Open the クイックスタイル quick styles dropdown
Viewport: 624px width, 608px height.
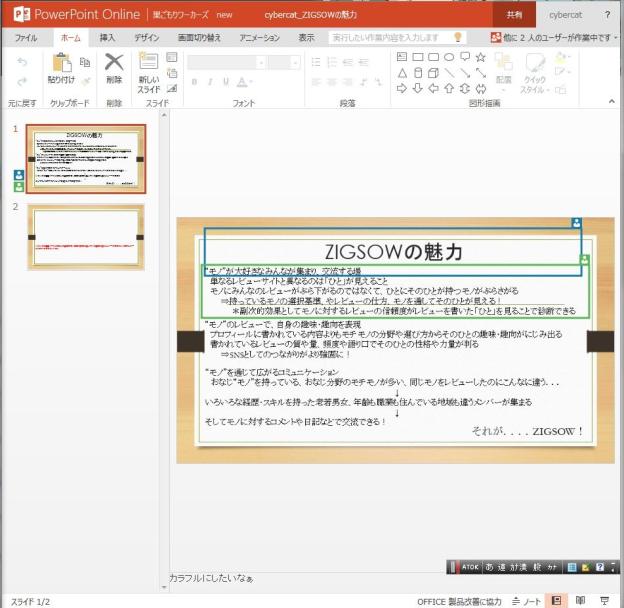[534, 73]
